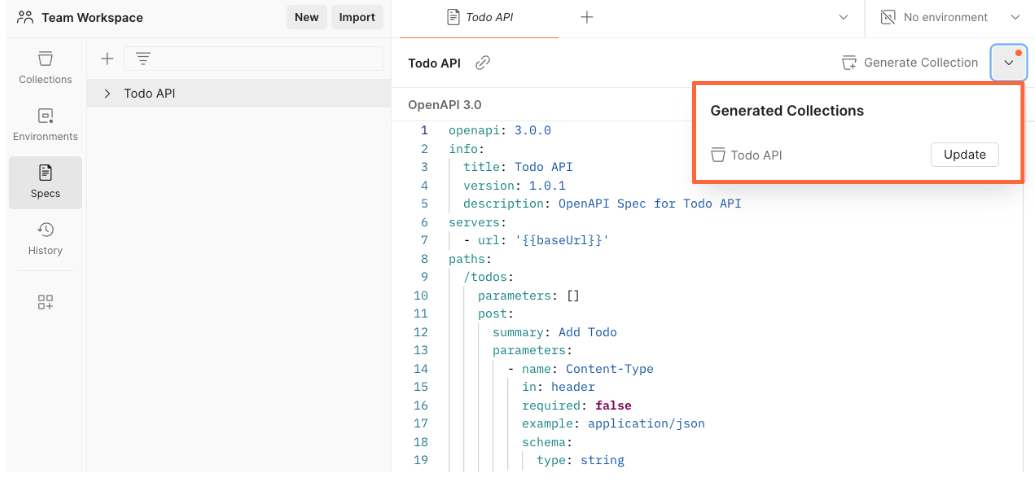Click Generate Collection button

click(x=910, y=63)
